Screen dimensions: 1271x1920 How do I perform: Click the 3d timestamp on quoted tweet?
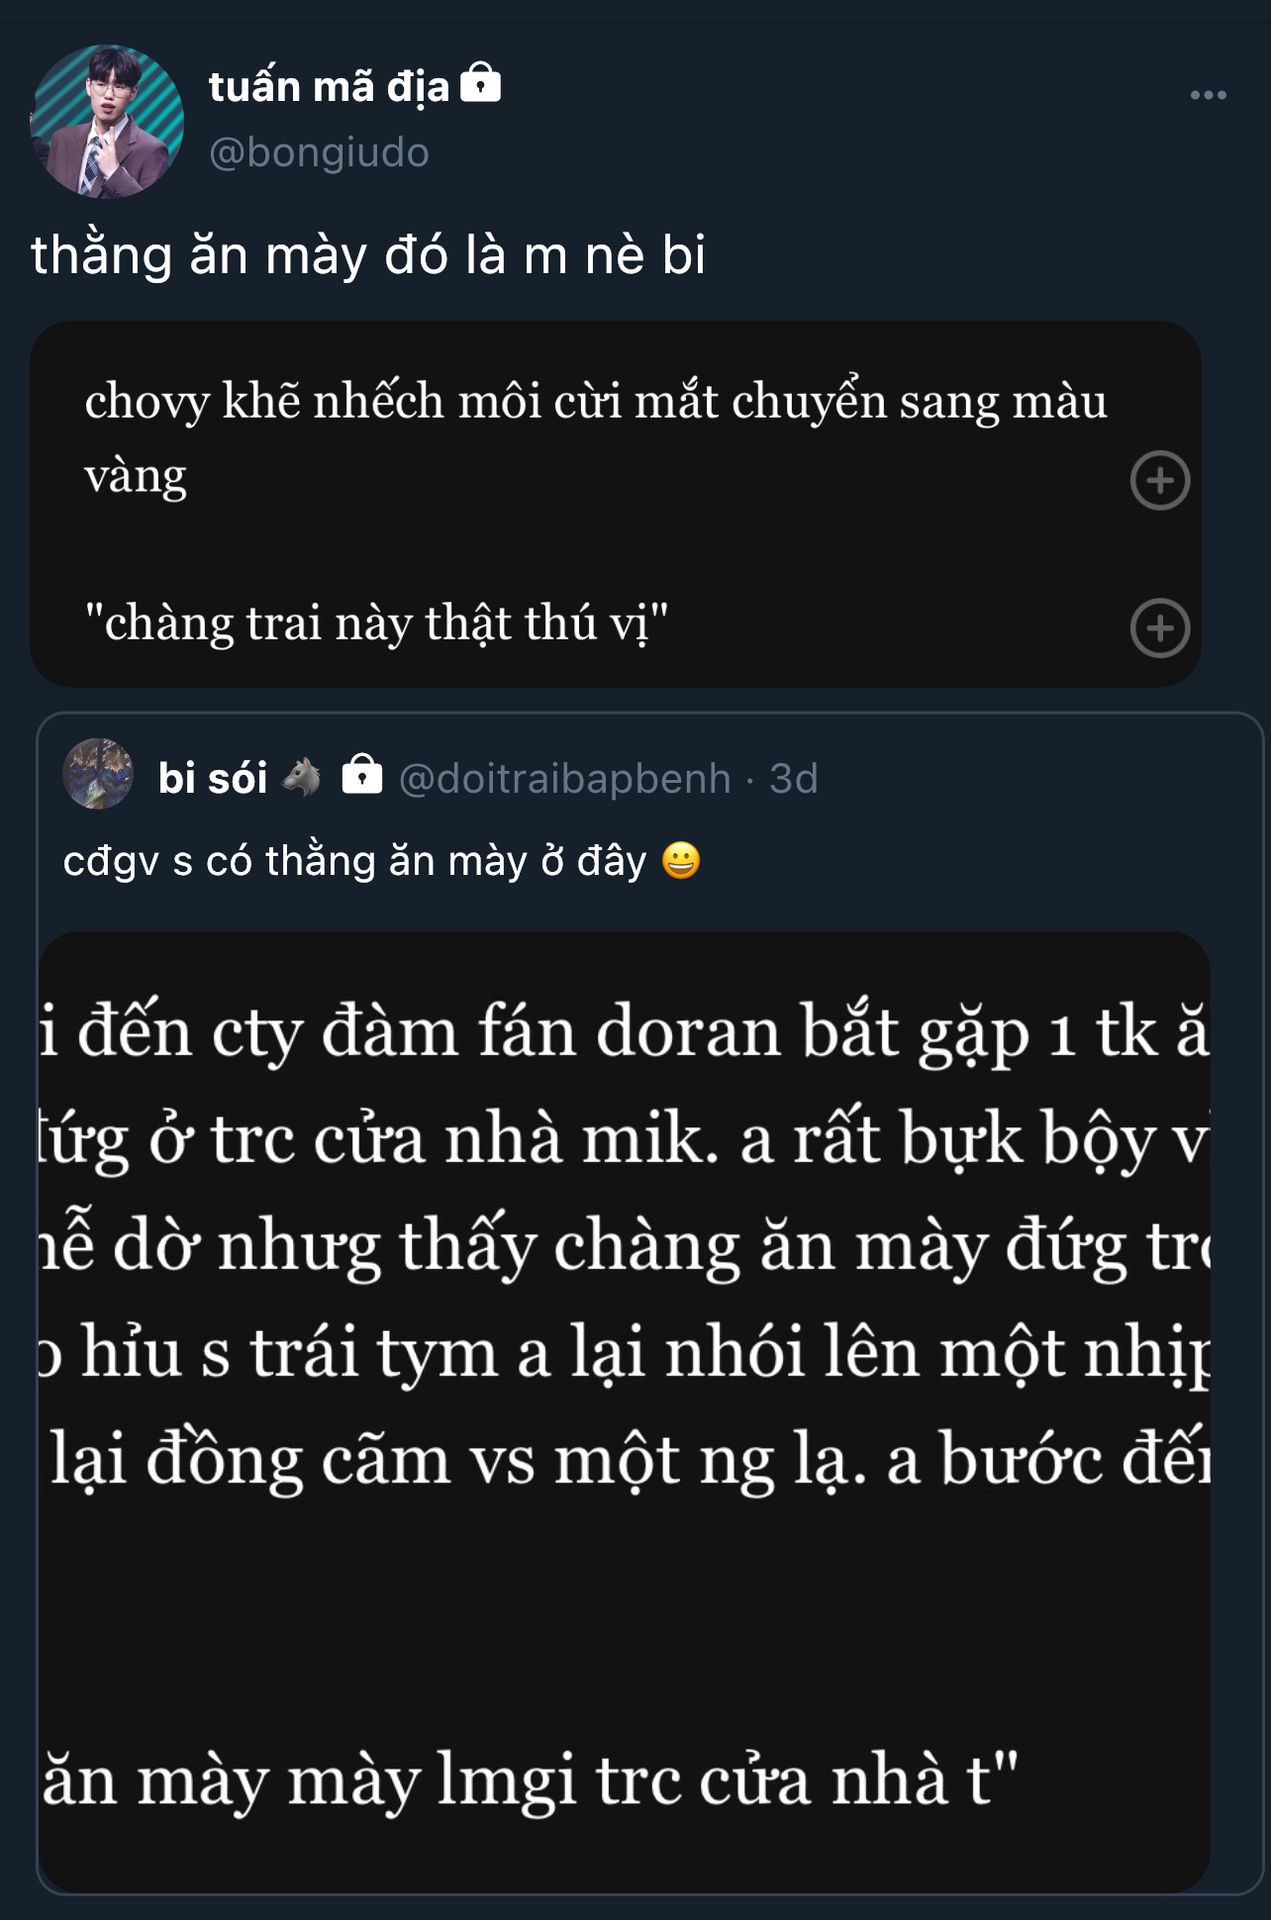[793, 778]
